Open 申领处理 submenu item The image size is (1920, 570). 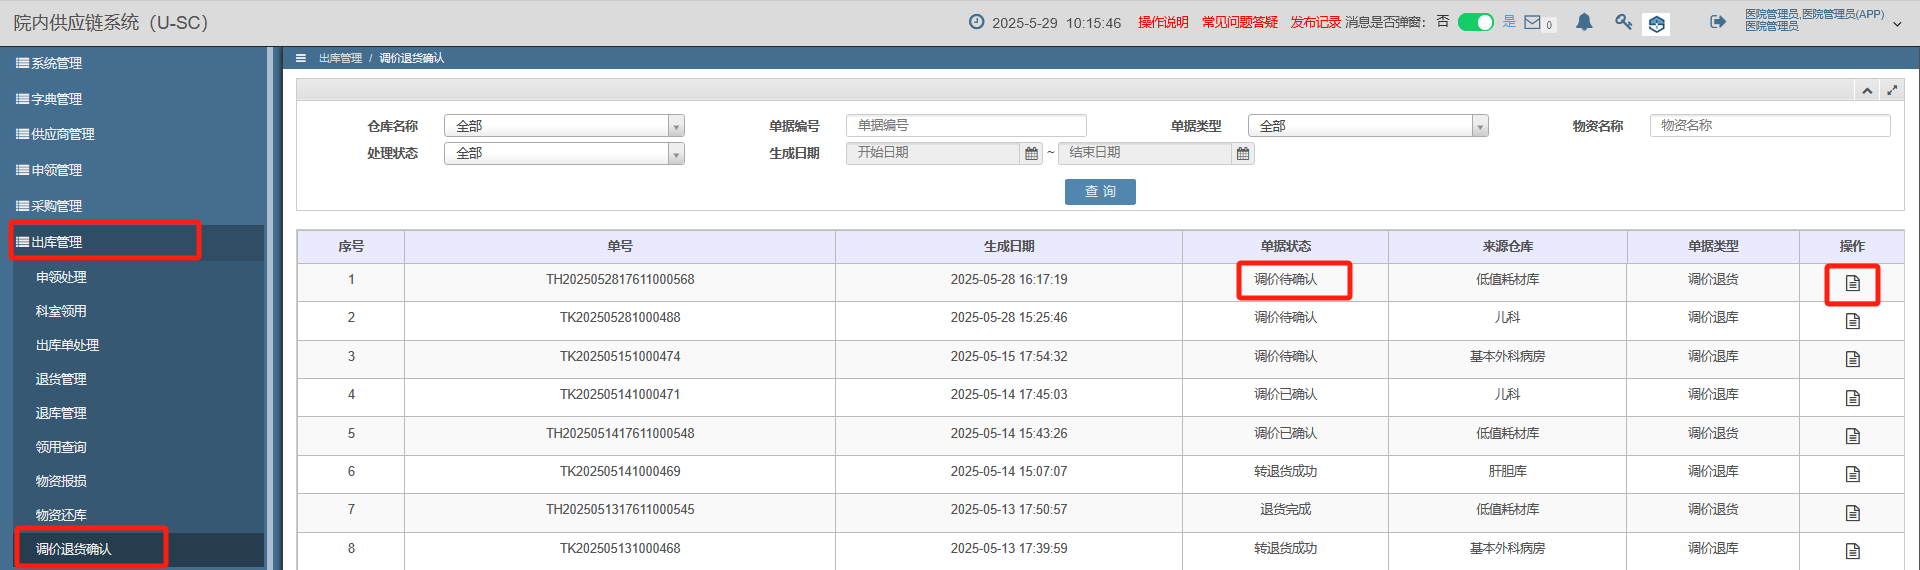[x=61, y=277]
